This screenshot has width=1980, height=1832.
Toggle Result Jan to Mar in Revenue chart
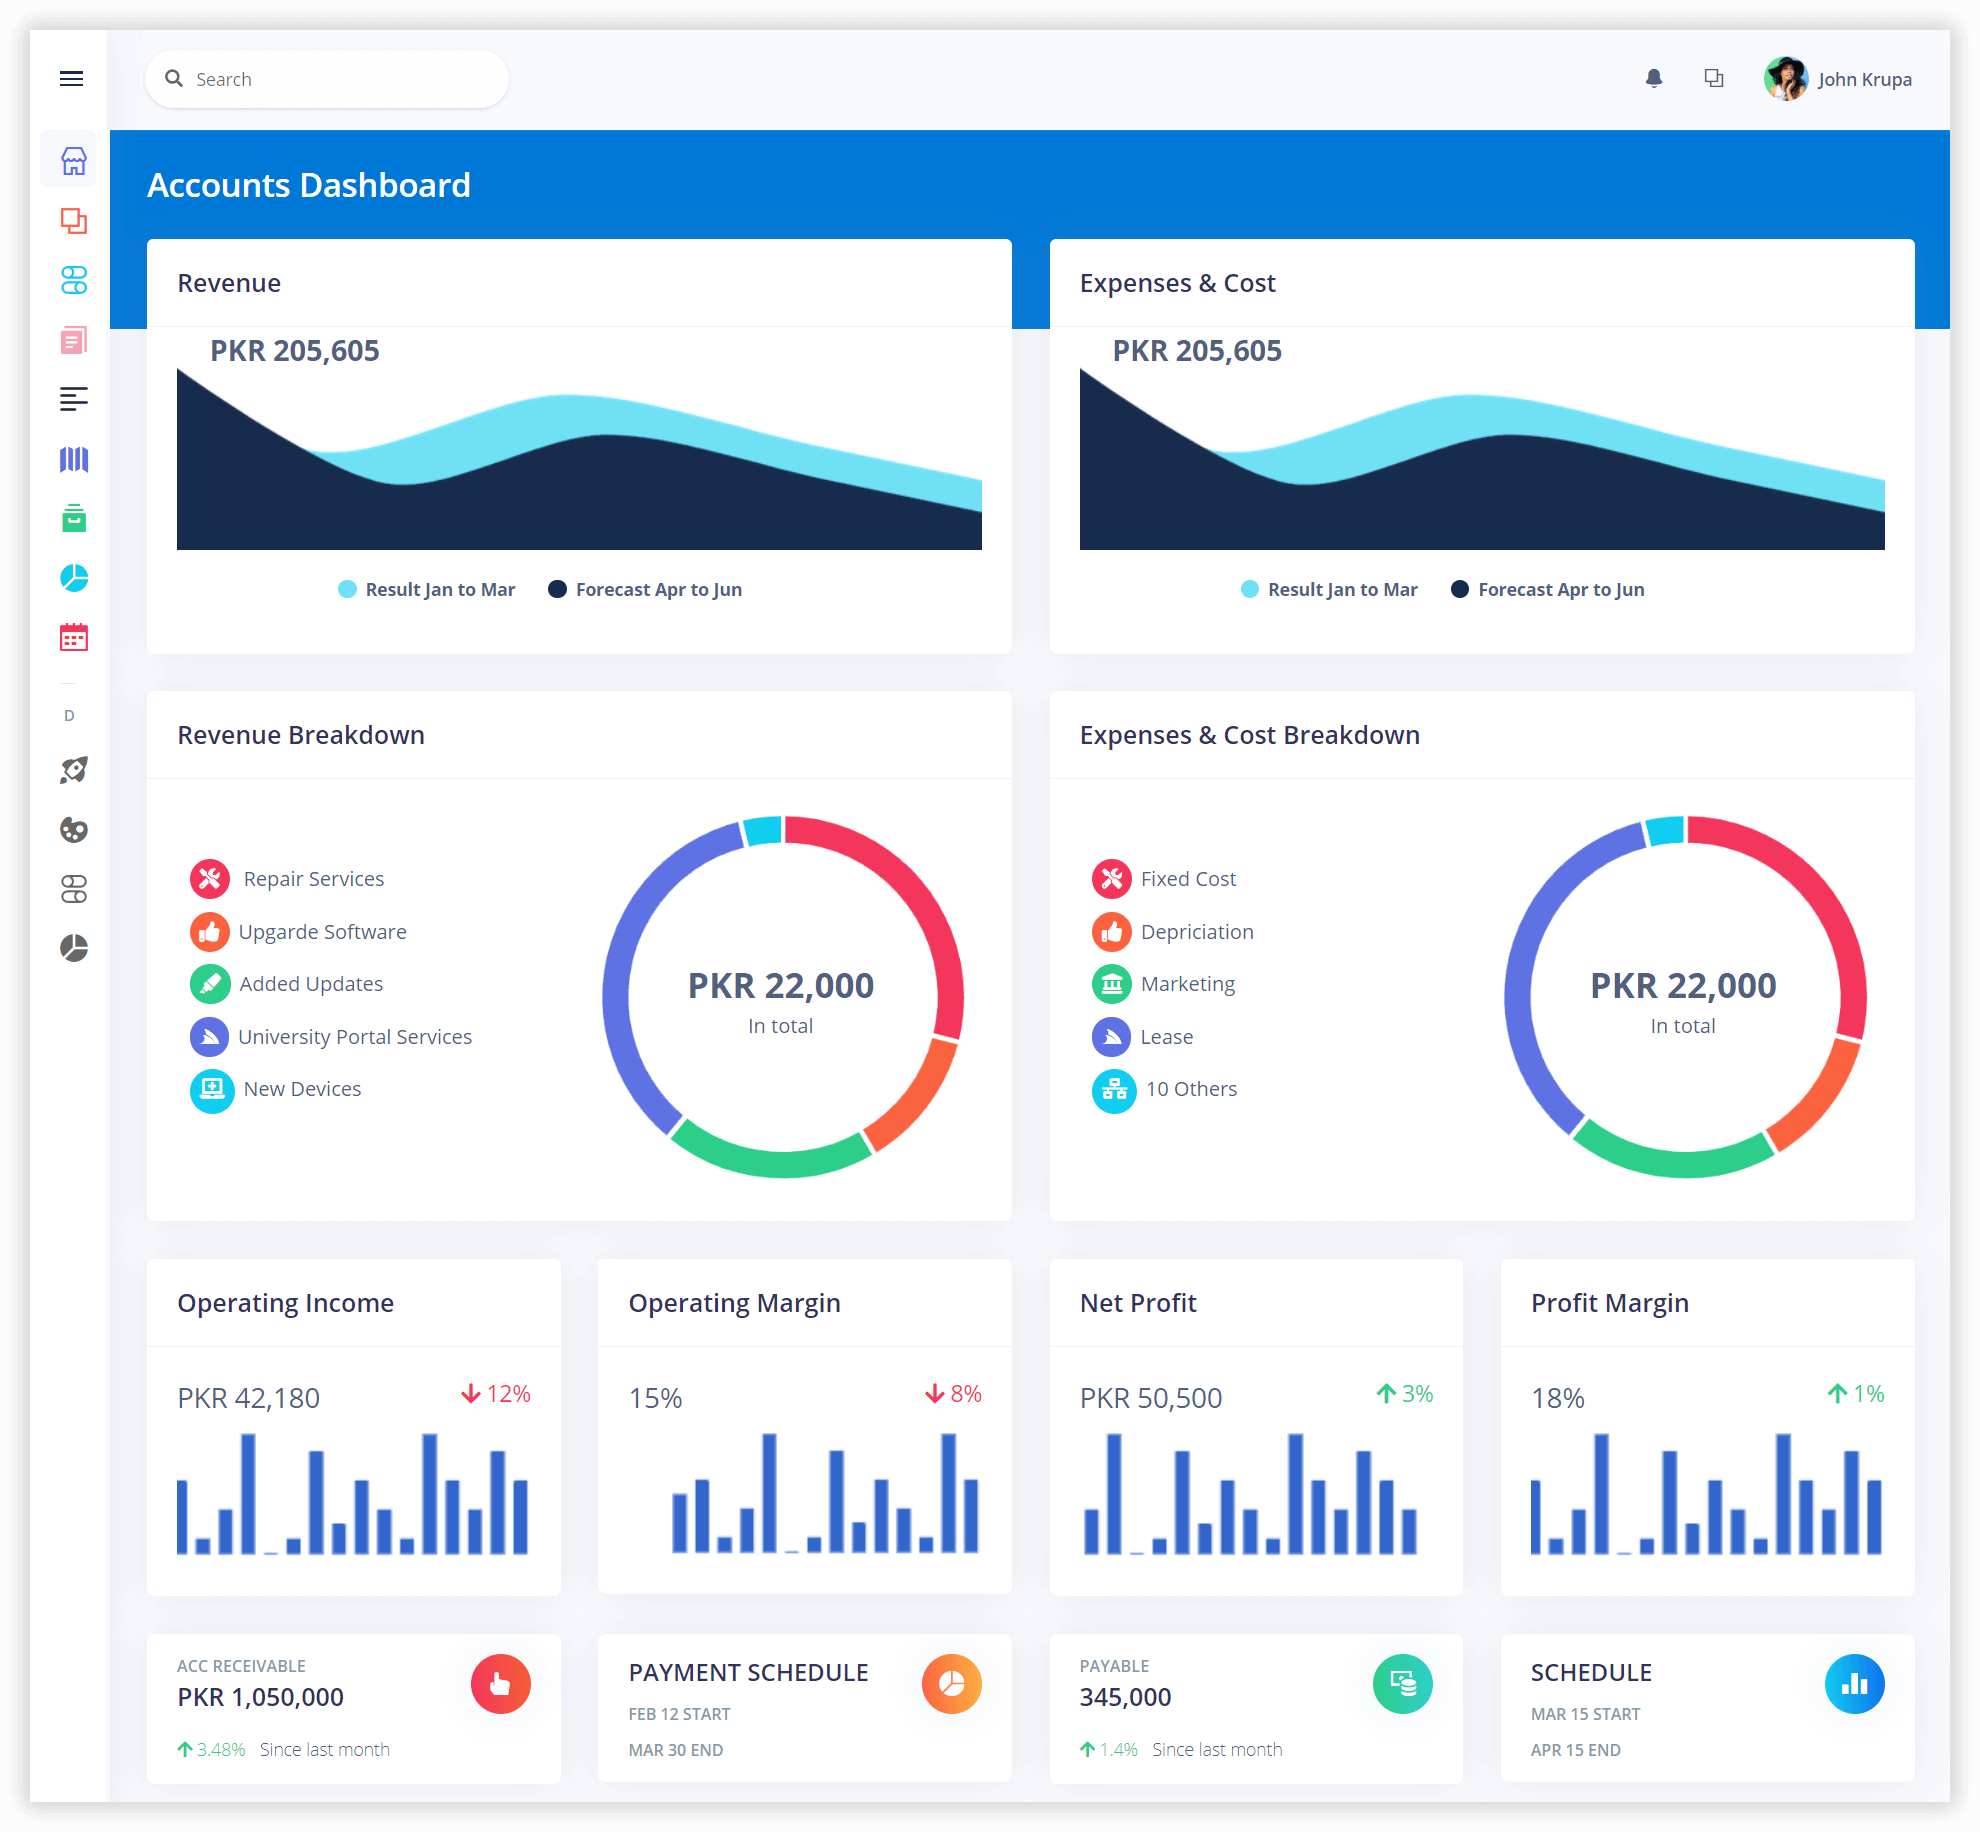427,589
